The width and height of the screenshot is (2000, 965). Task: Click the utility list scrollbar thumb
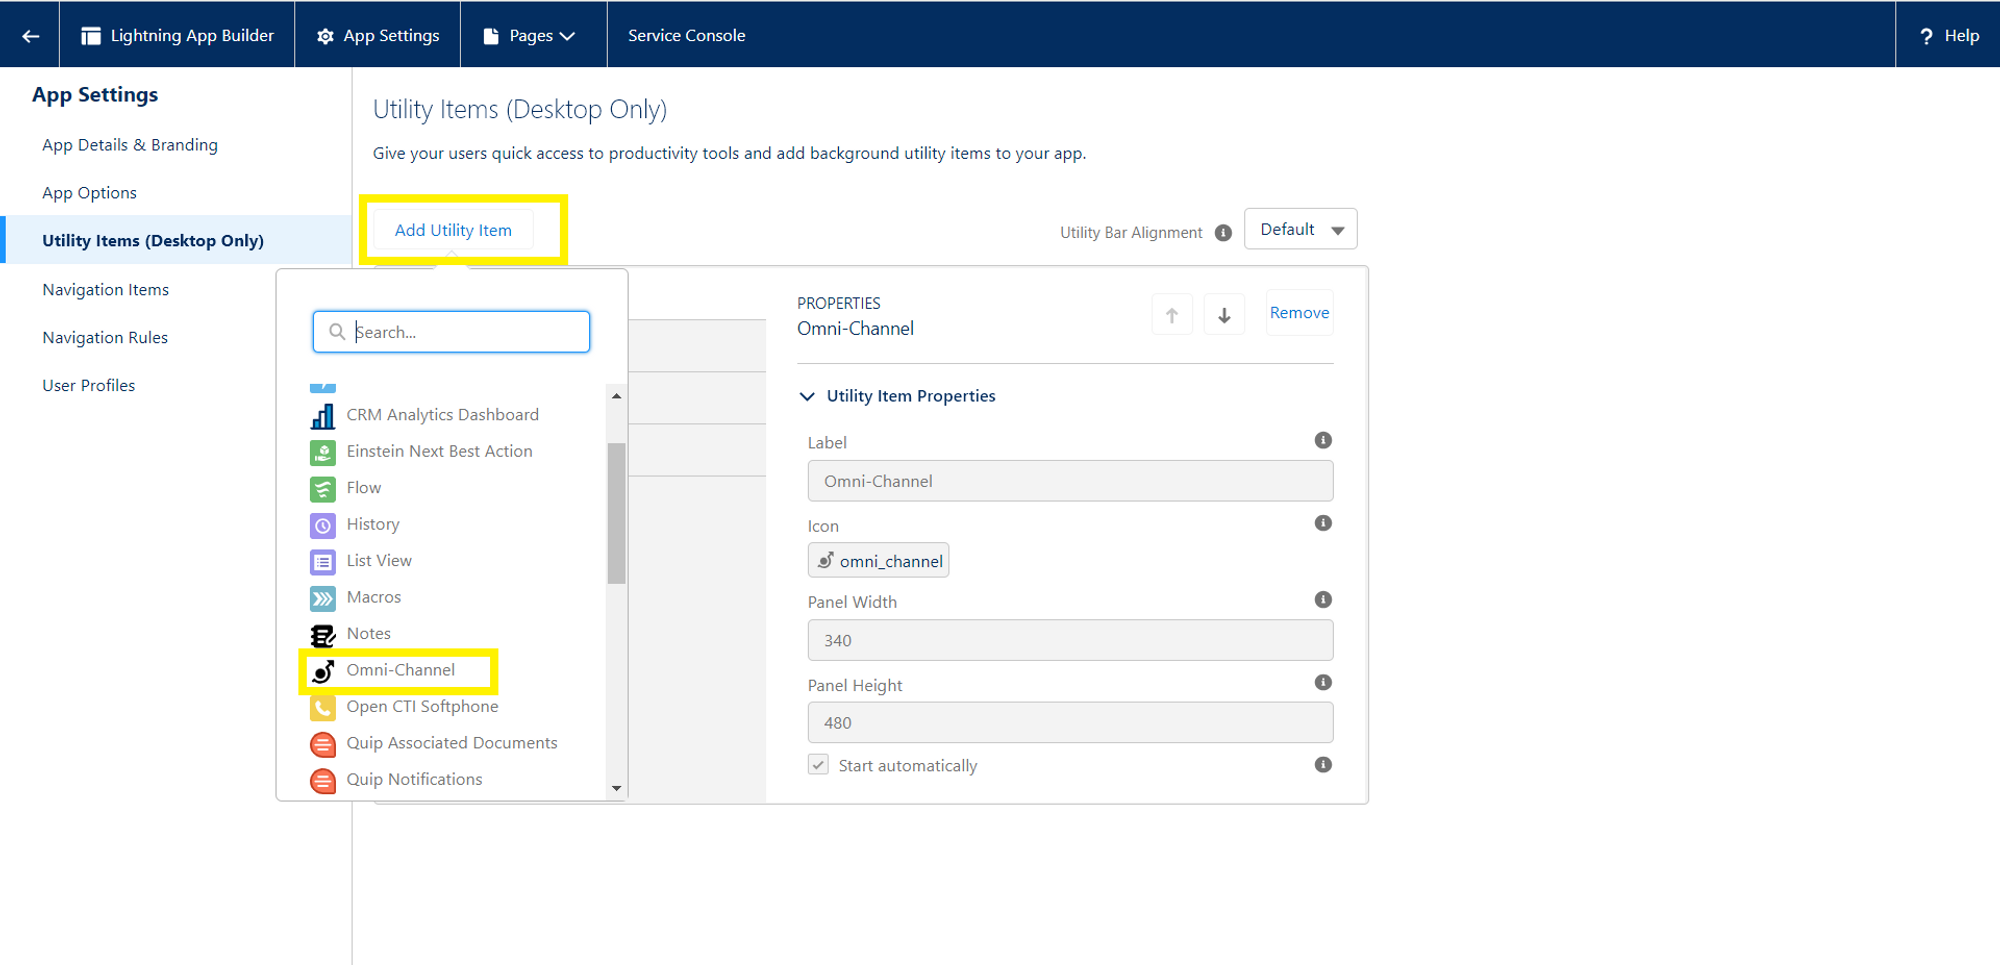[616, 513]
